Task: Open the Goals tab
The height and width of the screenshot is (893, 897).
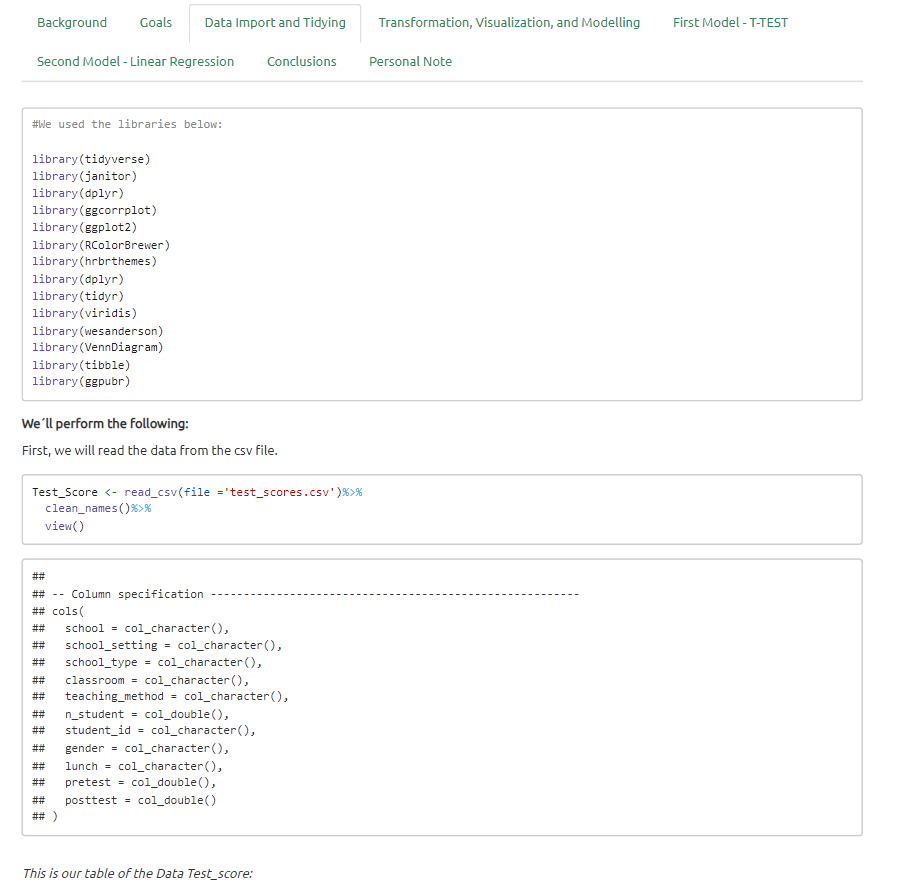Action: point(155,21)
